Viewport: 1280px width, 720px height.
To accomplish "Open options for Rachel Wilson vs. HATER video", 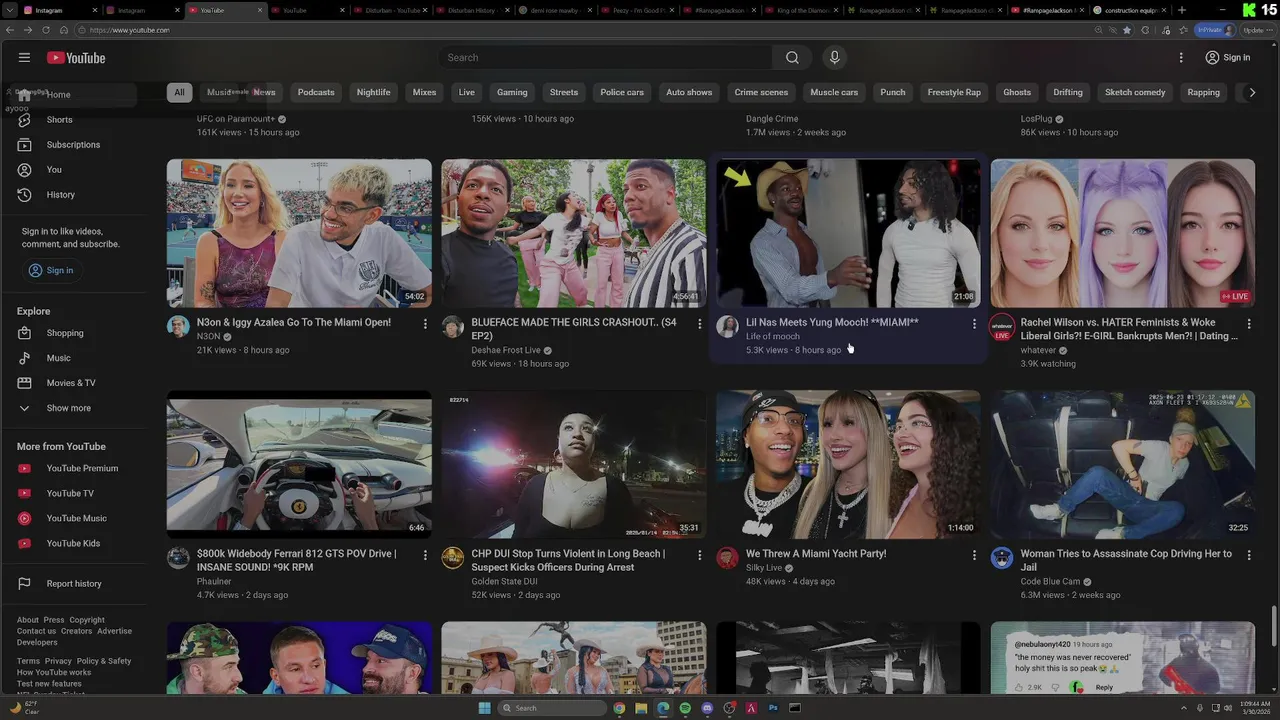I will (x=1248, y=324).
